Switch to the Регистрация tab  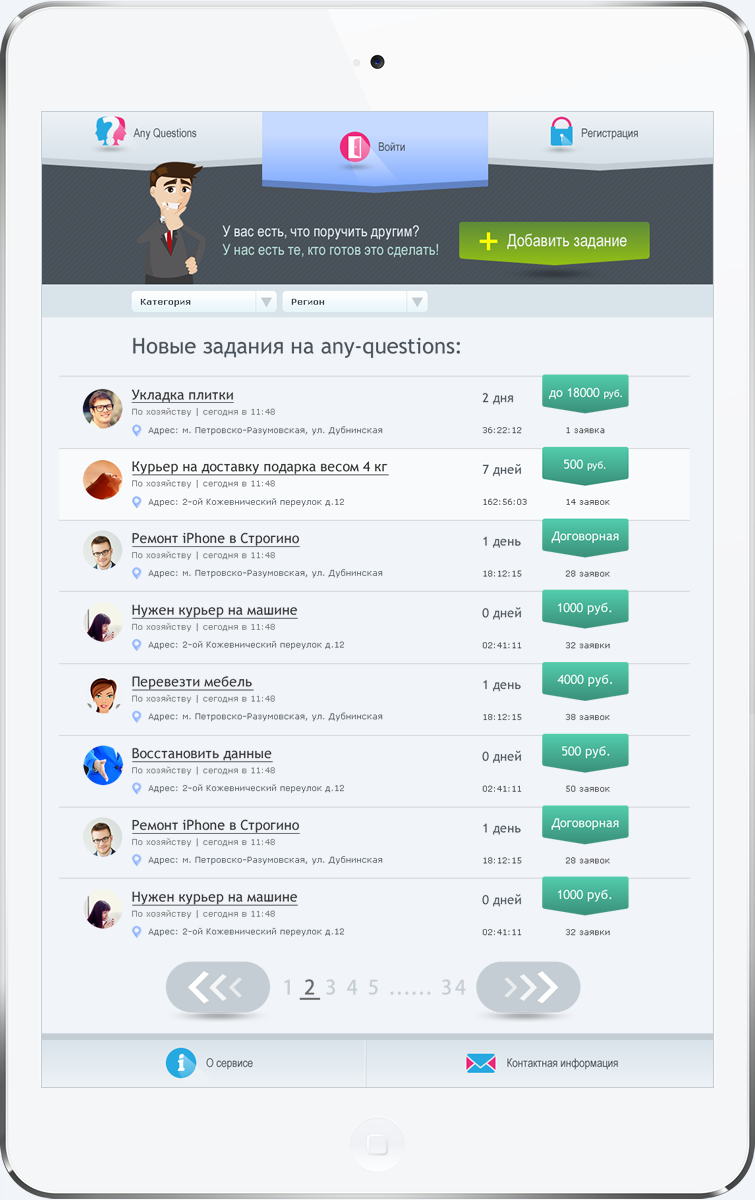coord(609,133)
